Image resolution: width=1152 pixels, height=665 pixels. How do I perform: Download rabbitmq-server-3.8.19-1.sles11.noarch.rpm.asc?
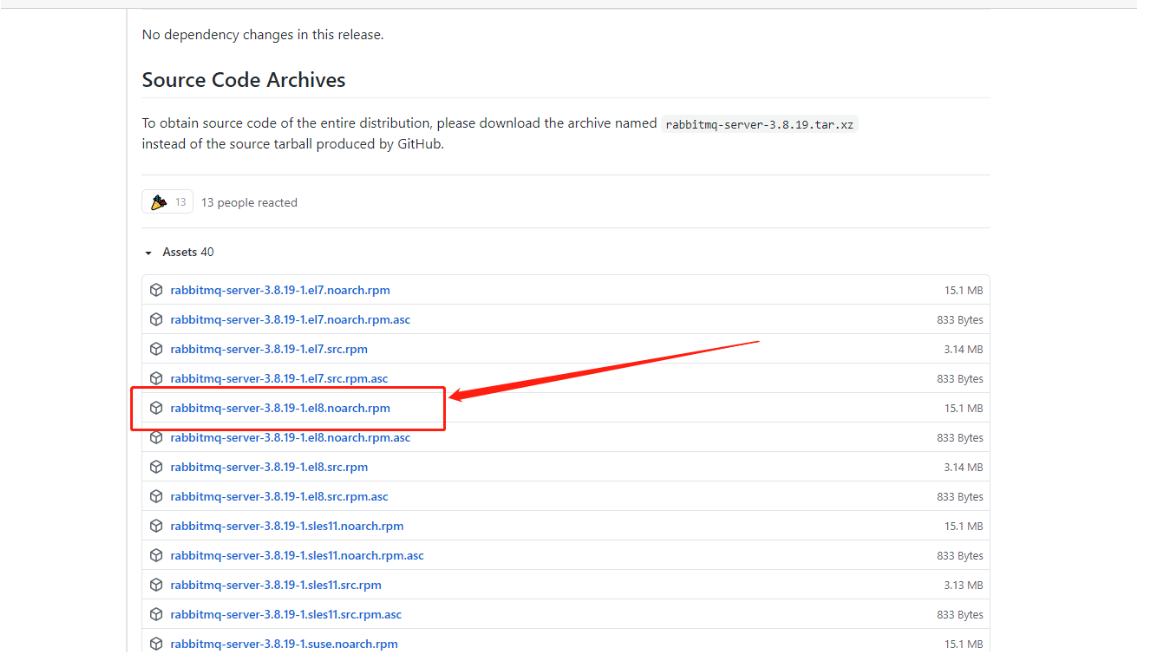[x=297, y=556]
